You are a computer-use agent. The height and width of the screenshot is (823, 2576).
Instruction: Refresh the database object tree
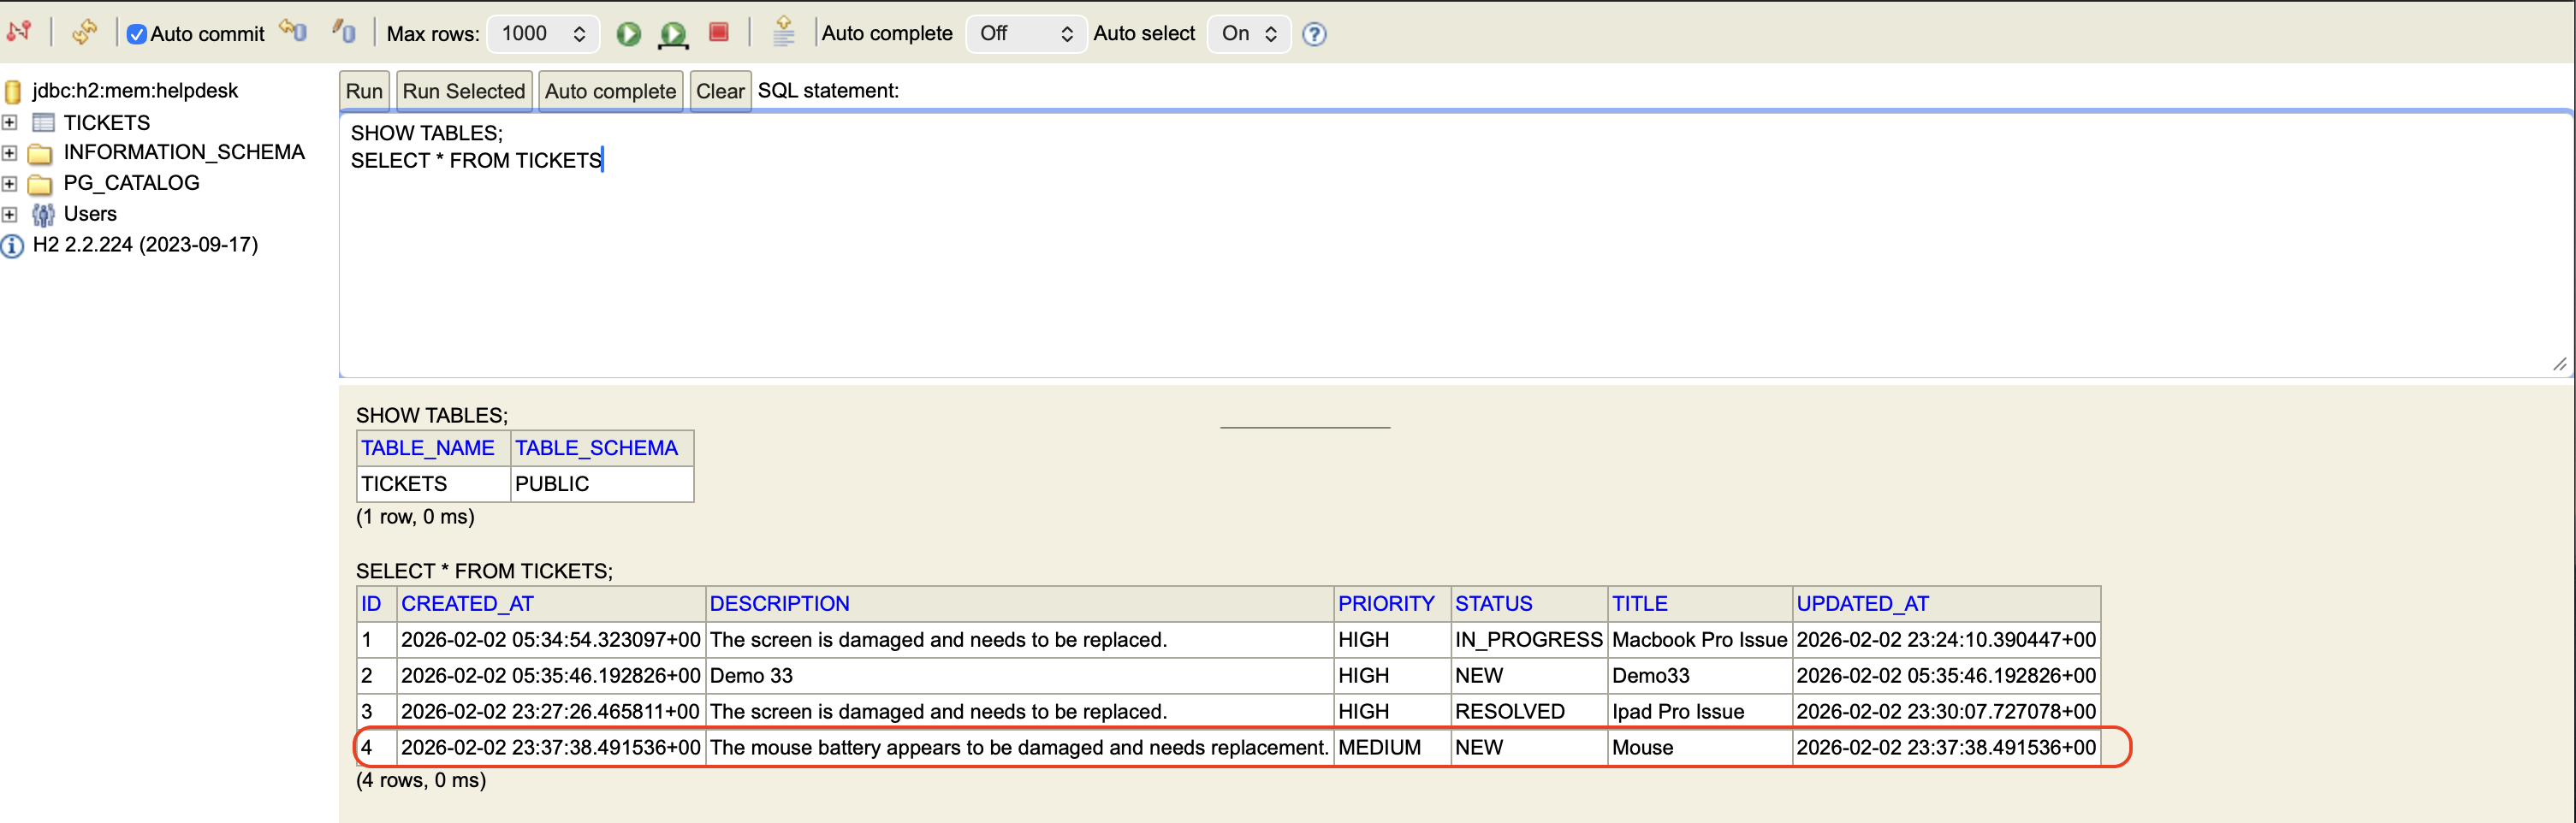[85, 31]
